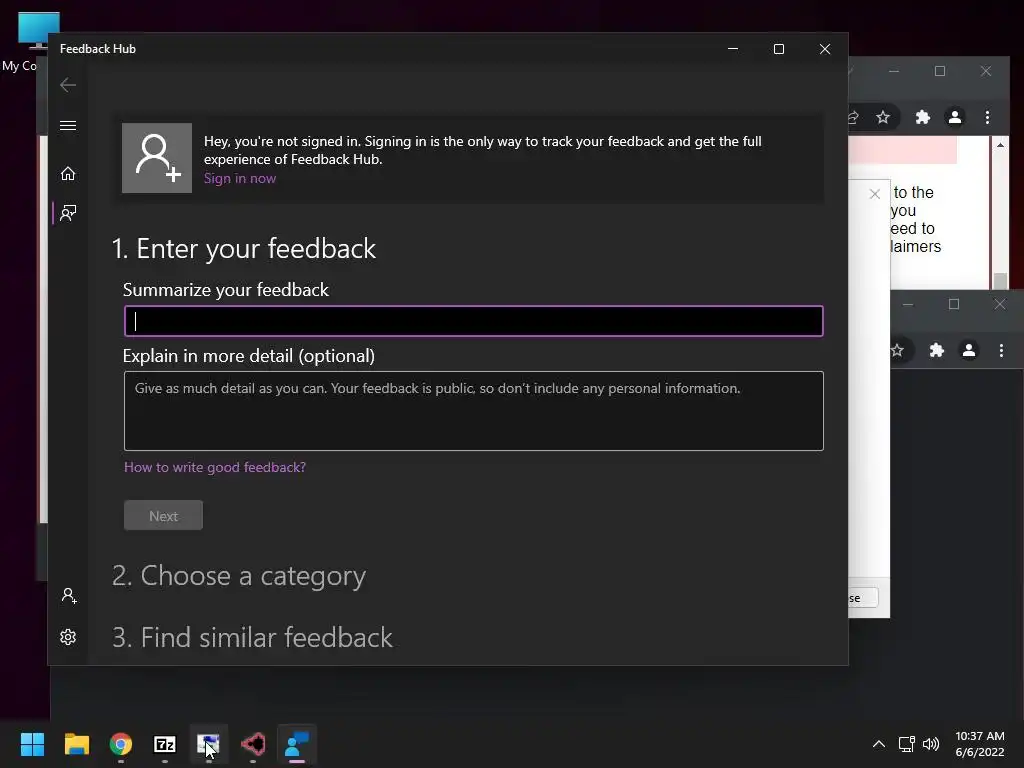This screenshot has width=1024, height=768.
Task: Open the hamburger navigation menu
Action: pyautogui.click(x=68, y=125)
